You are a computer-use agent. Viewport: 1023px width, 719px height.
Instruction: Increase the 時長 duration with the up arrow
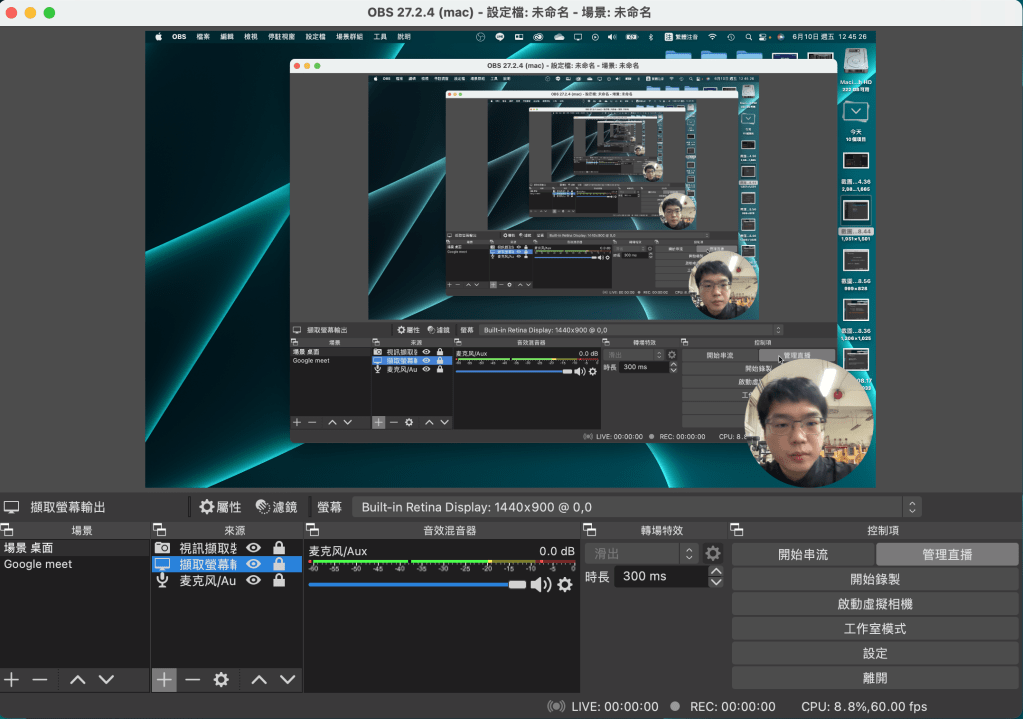[715, 572]
